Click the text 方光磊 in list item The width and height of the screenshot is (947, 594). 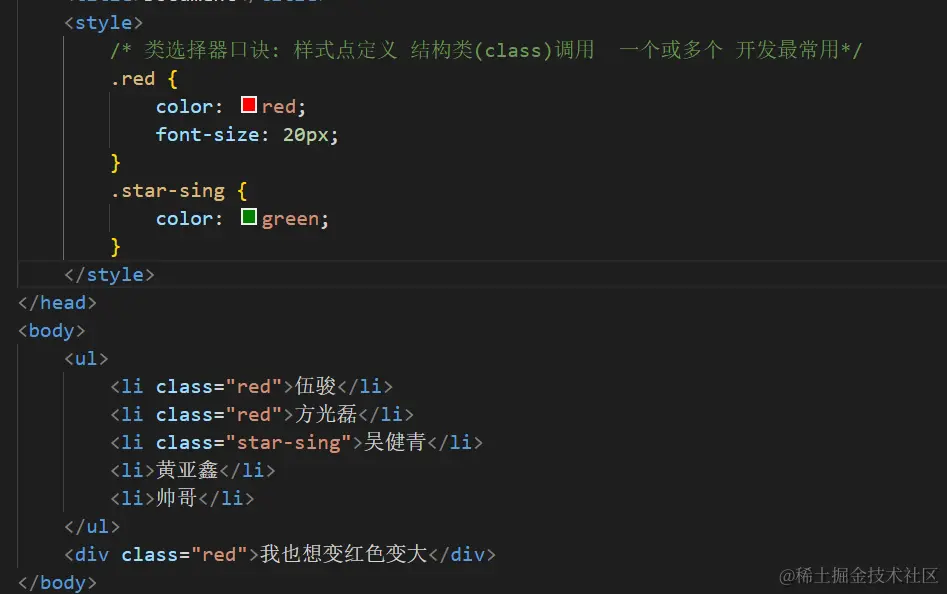(326, 414)
